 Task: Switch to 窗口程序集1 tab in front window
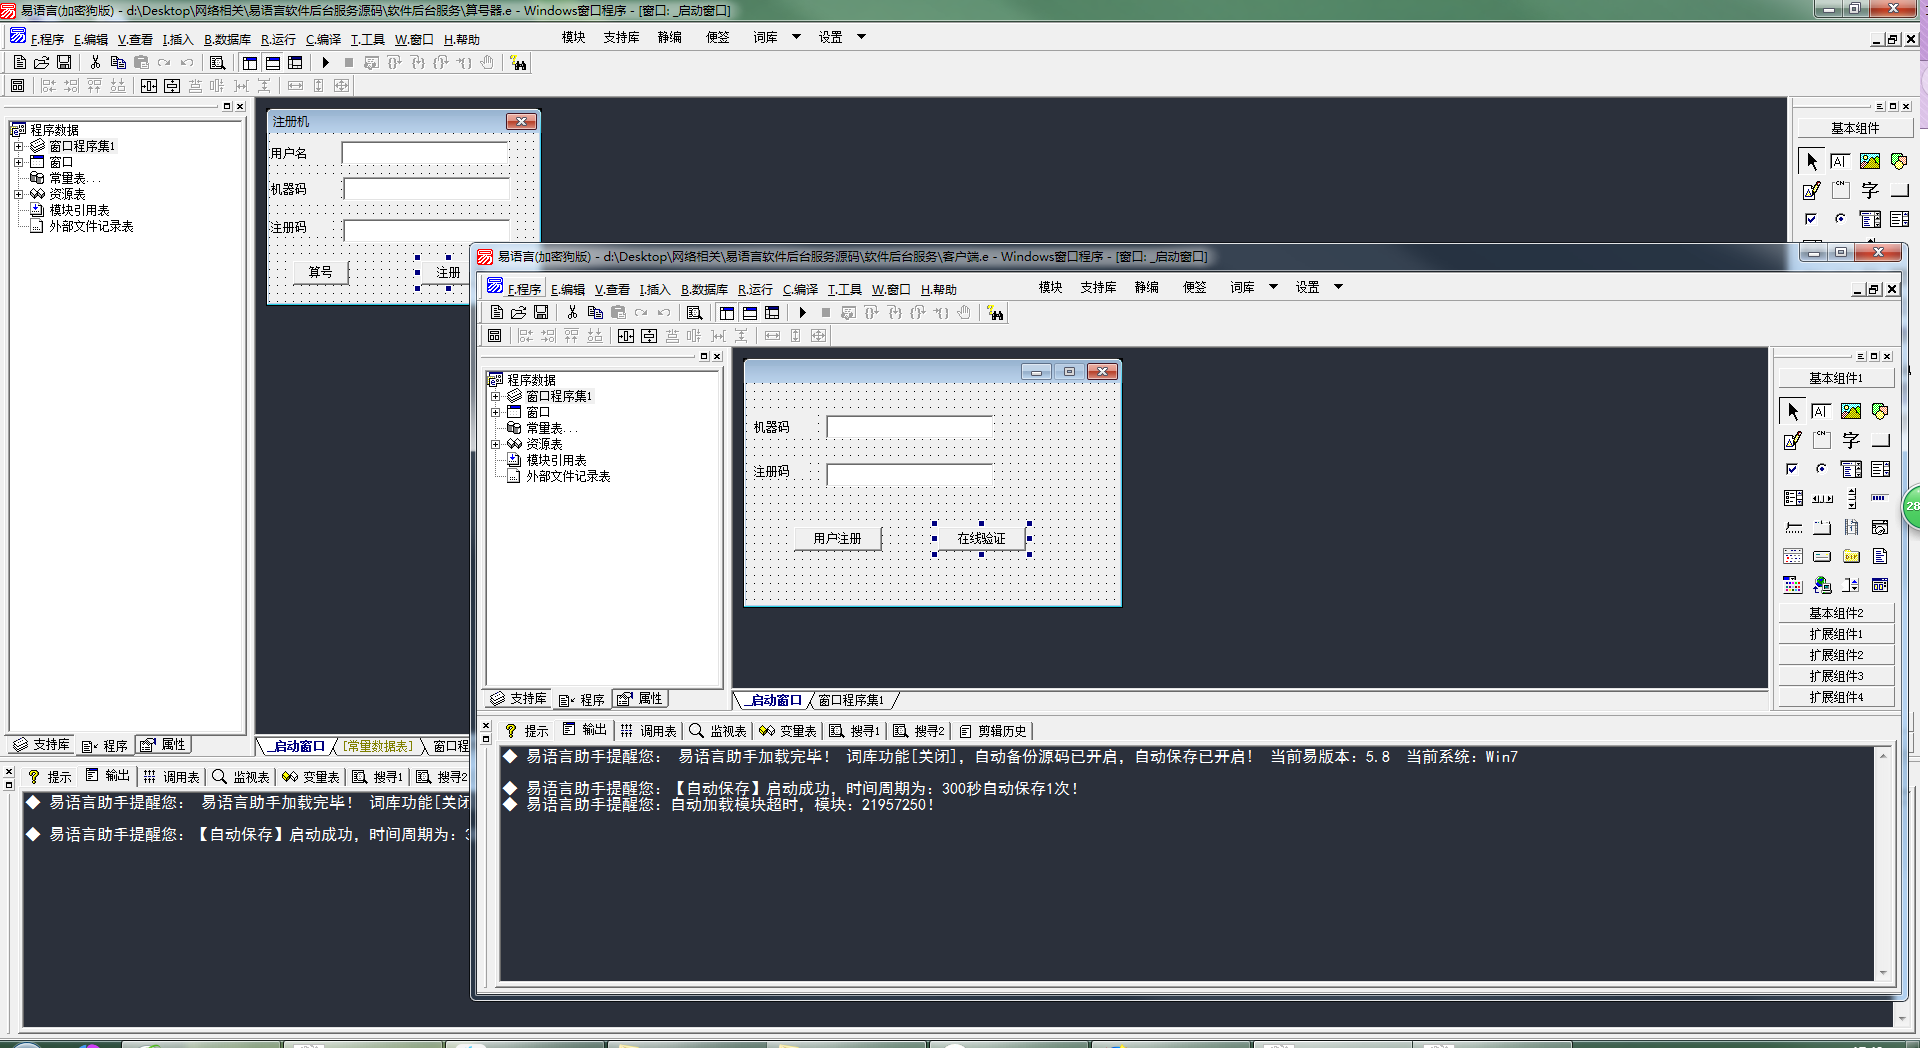851,700
